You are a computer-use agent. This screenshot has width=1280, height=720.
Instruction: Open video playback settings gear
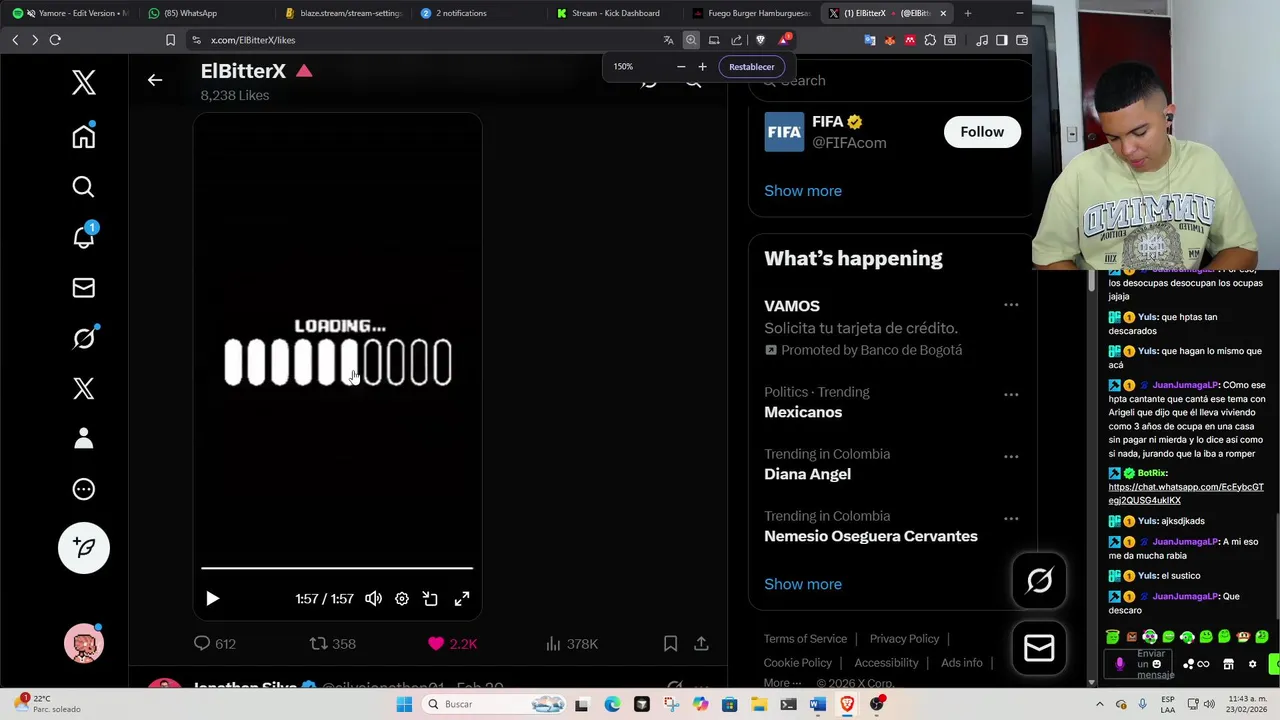402,598
